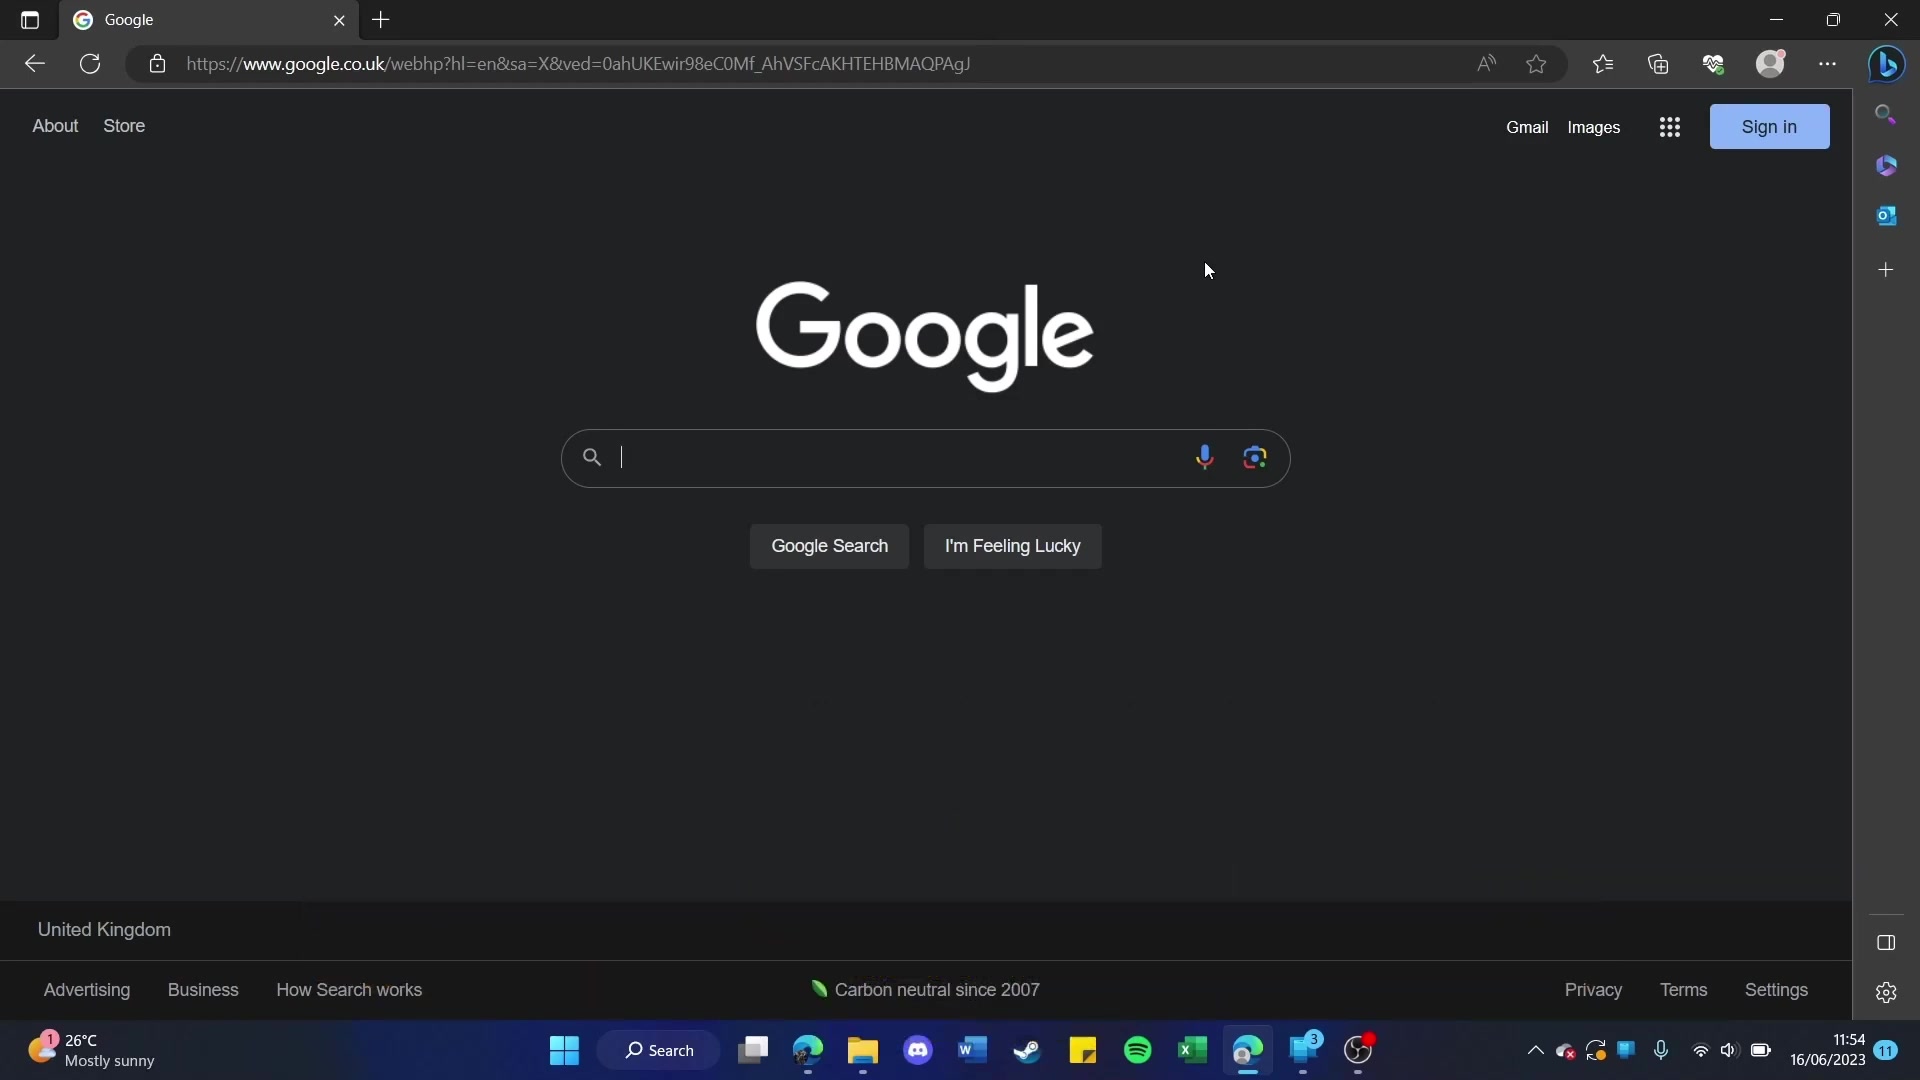Screen dimensions: 1920x1080
Task: Open the About link
Action: pos(55,126)
